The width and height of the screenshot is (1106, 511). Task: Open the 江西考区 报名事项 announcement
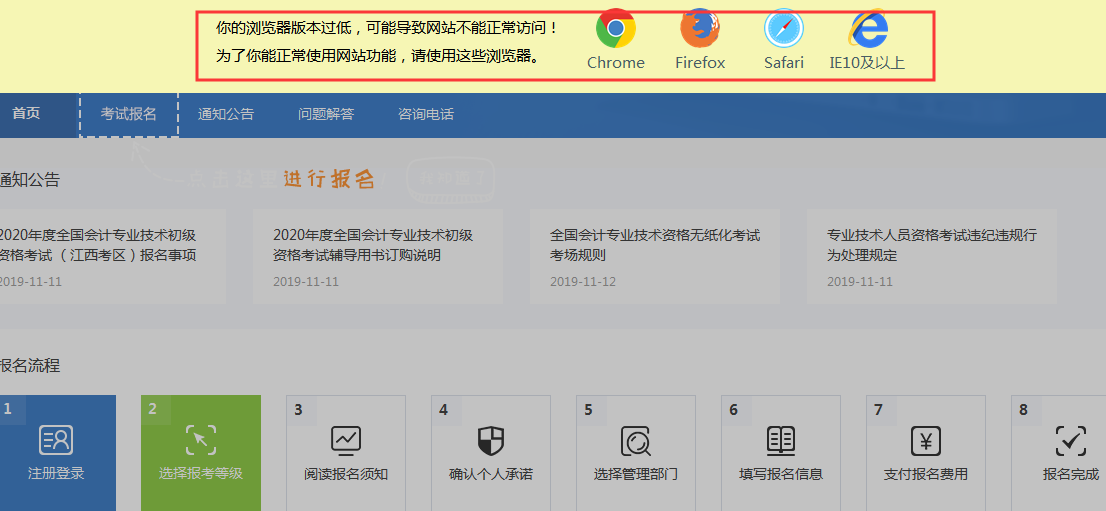click(x=98, y=245)
